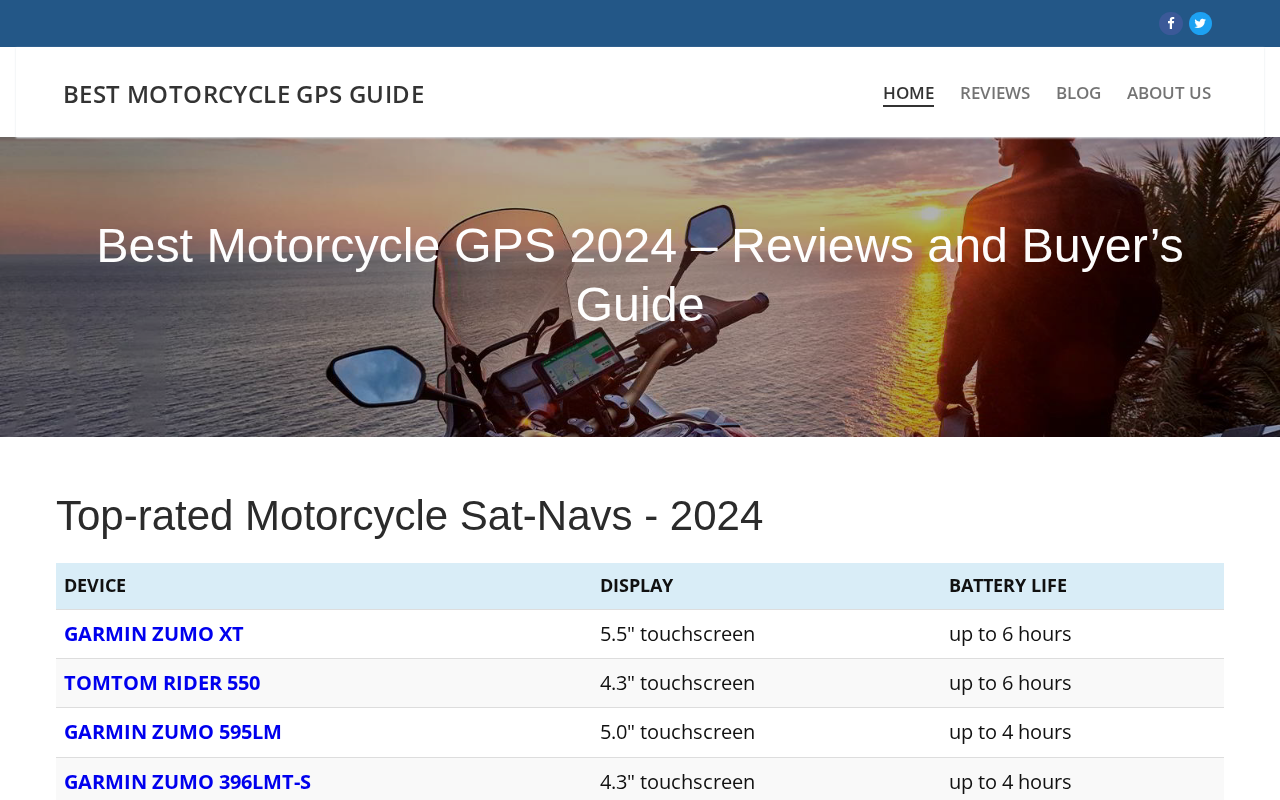The image size is (1280, 800).
Task: Click the Display column header
Action: click(636, 585)
